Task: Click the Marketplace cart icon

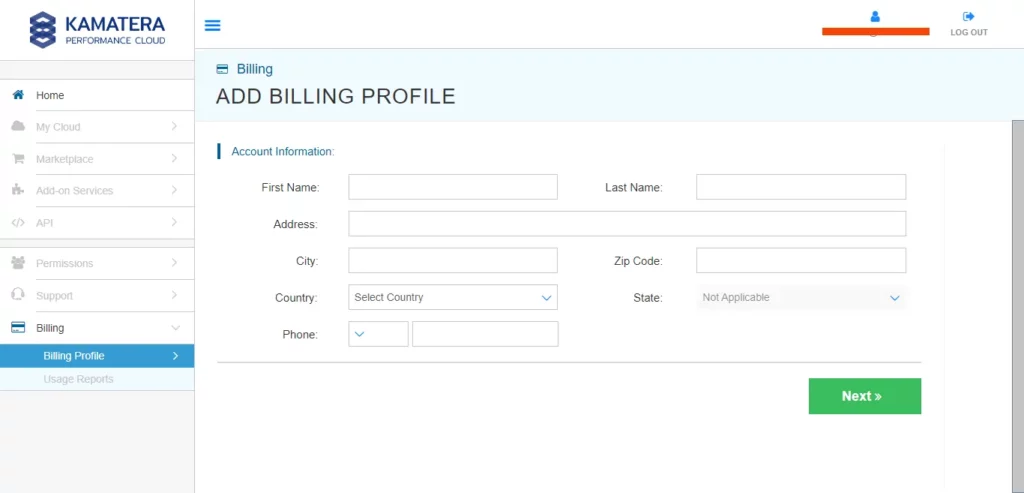Action: (18, 159)
